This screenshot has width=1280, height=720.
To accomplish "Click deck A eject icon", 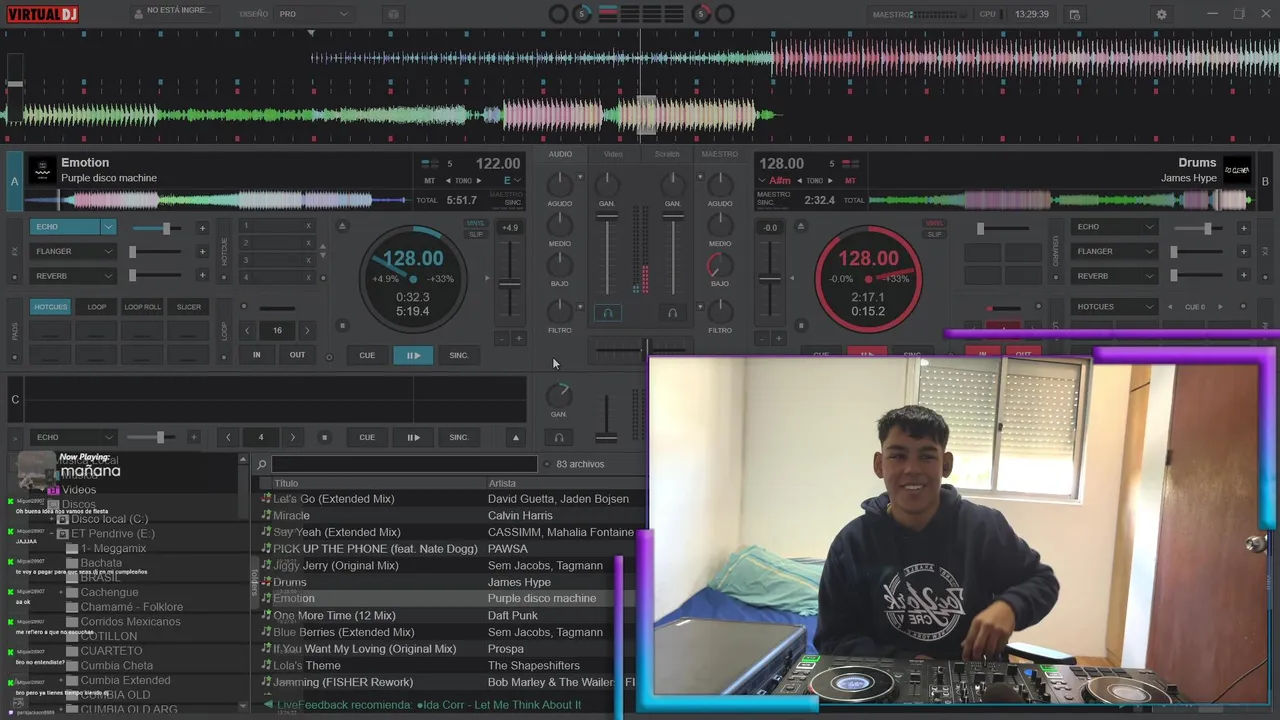I will (x=342, y=226).
